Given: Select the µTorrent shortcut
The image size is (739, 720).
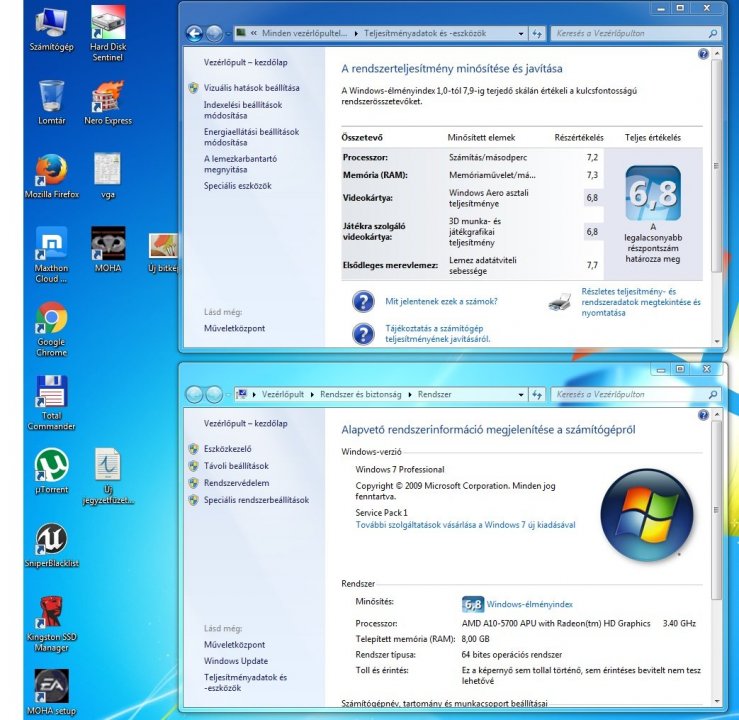Looking at the screenshot, I should click(51, 471).
